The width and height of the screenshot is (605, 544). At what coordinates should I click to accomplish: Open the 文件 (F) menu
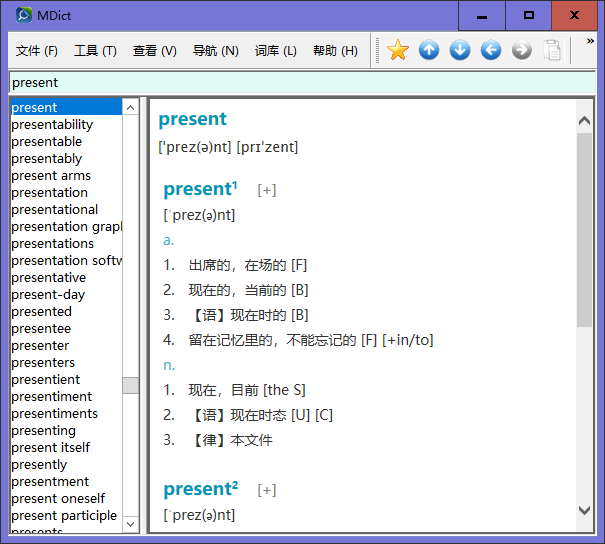[37, 51]
